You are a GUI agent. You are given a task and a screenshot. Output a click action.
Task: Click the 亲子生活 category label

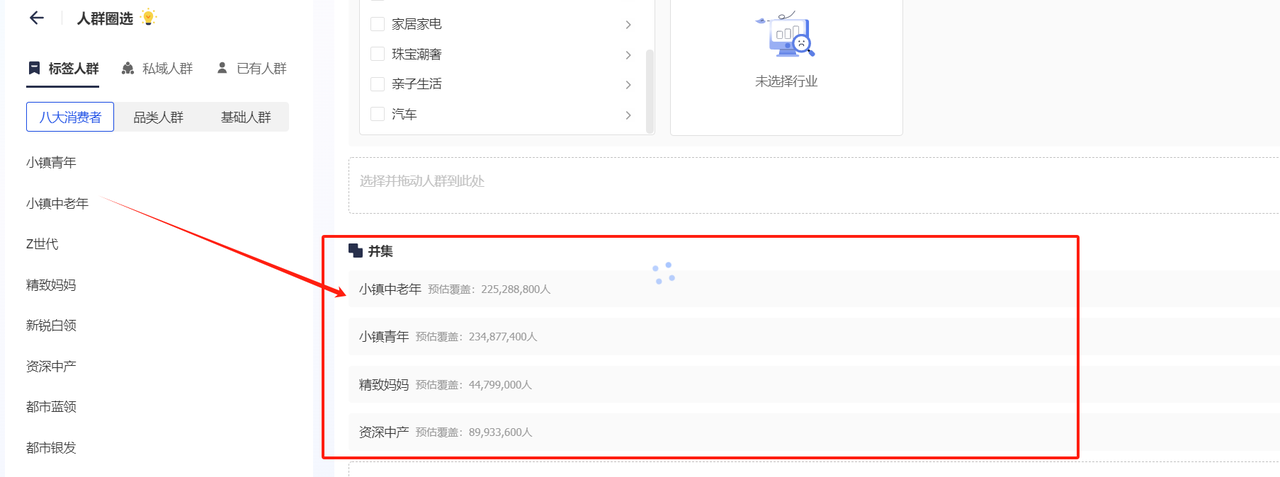tap(417, 84)
